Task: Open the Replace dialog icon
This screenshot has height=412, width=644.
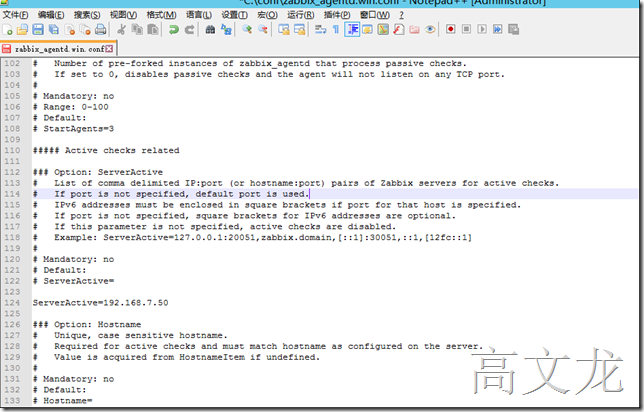Action: point(226,30)
